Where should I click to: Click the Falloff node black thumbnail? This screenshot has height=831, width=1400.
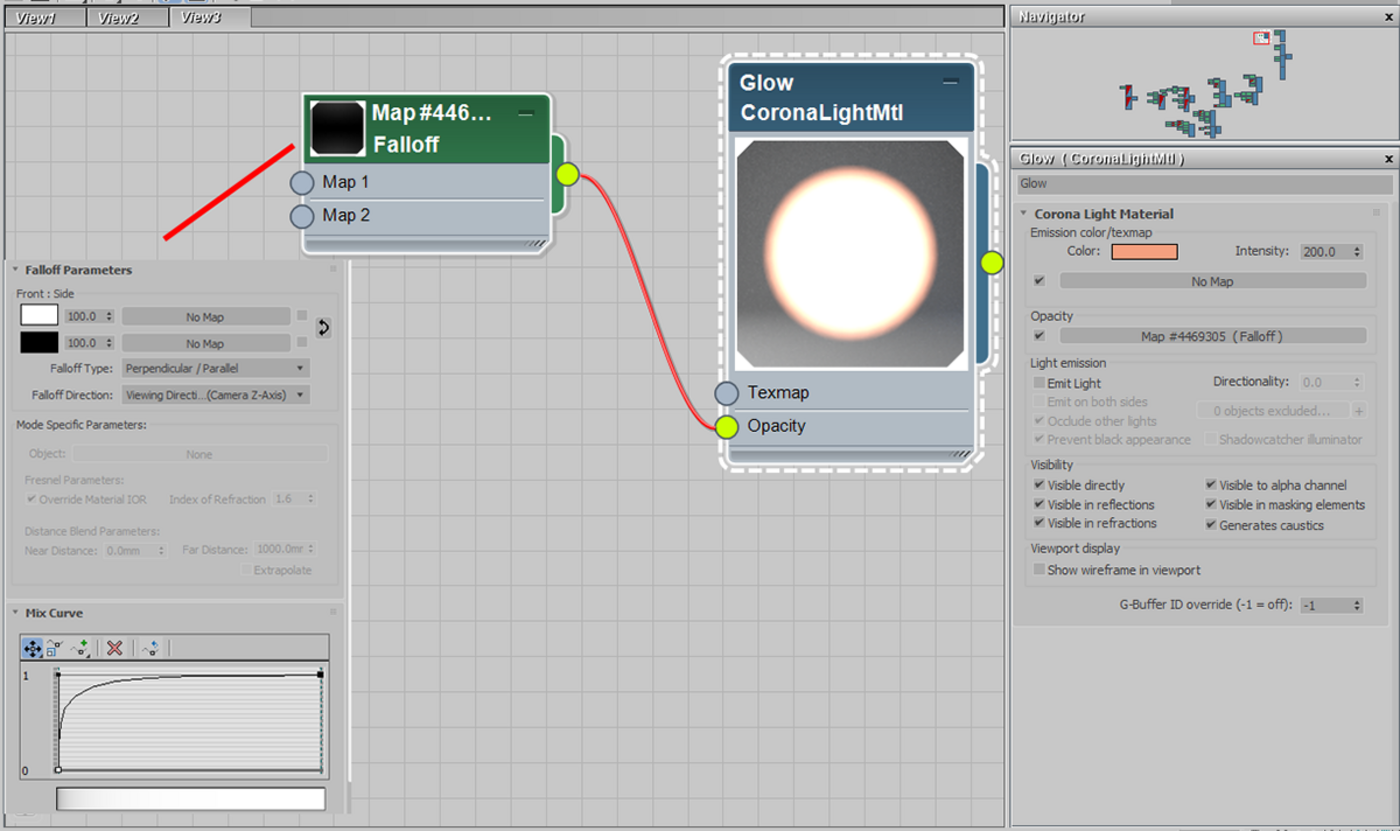337,128
